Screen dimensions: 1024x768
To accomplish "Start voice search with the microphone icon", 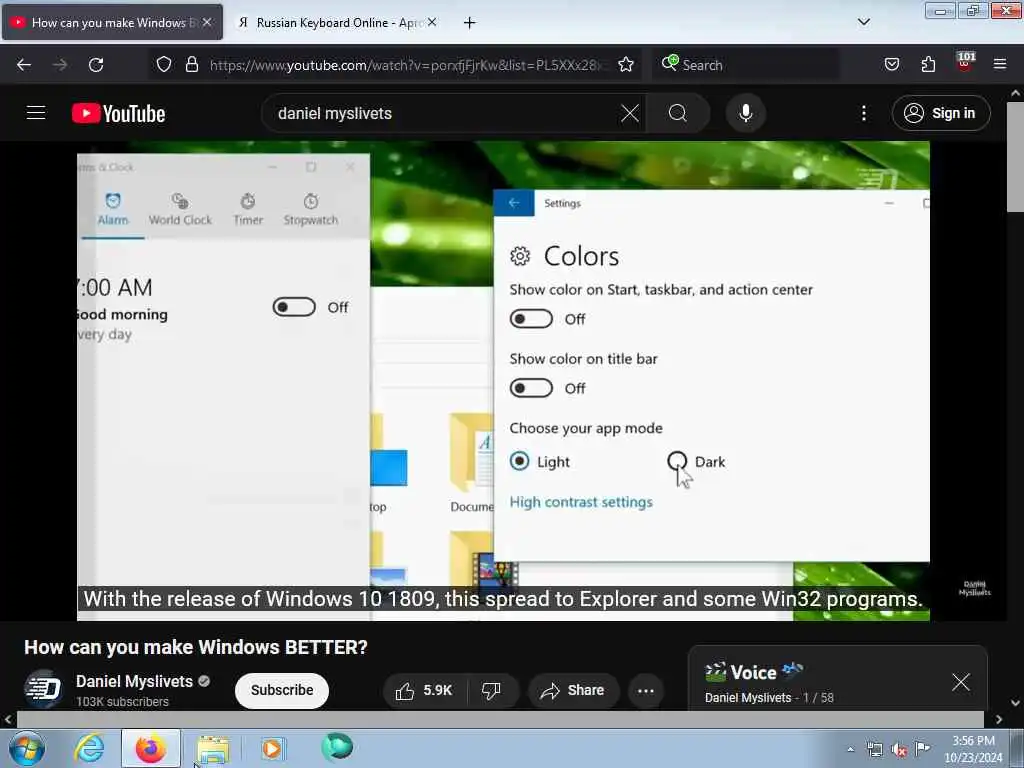I will point(745,113).
